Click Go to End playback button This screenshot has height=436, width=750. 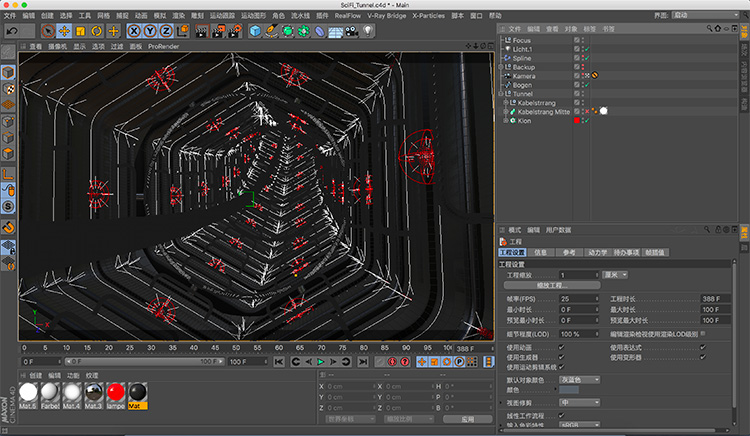(x=363, y=362)
